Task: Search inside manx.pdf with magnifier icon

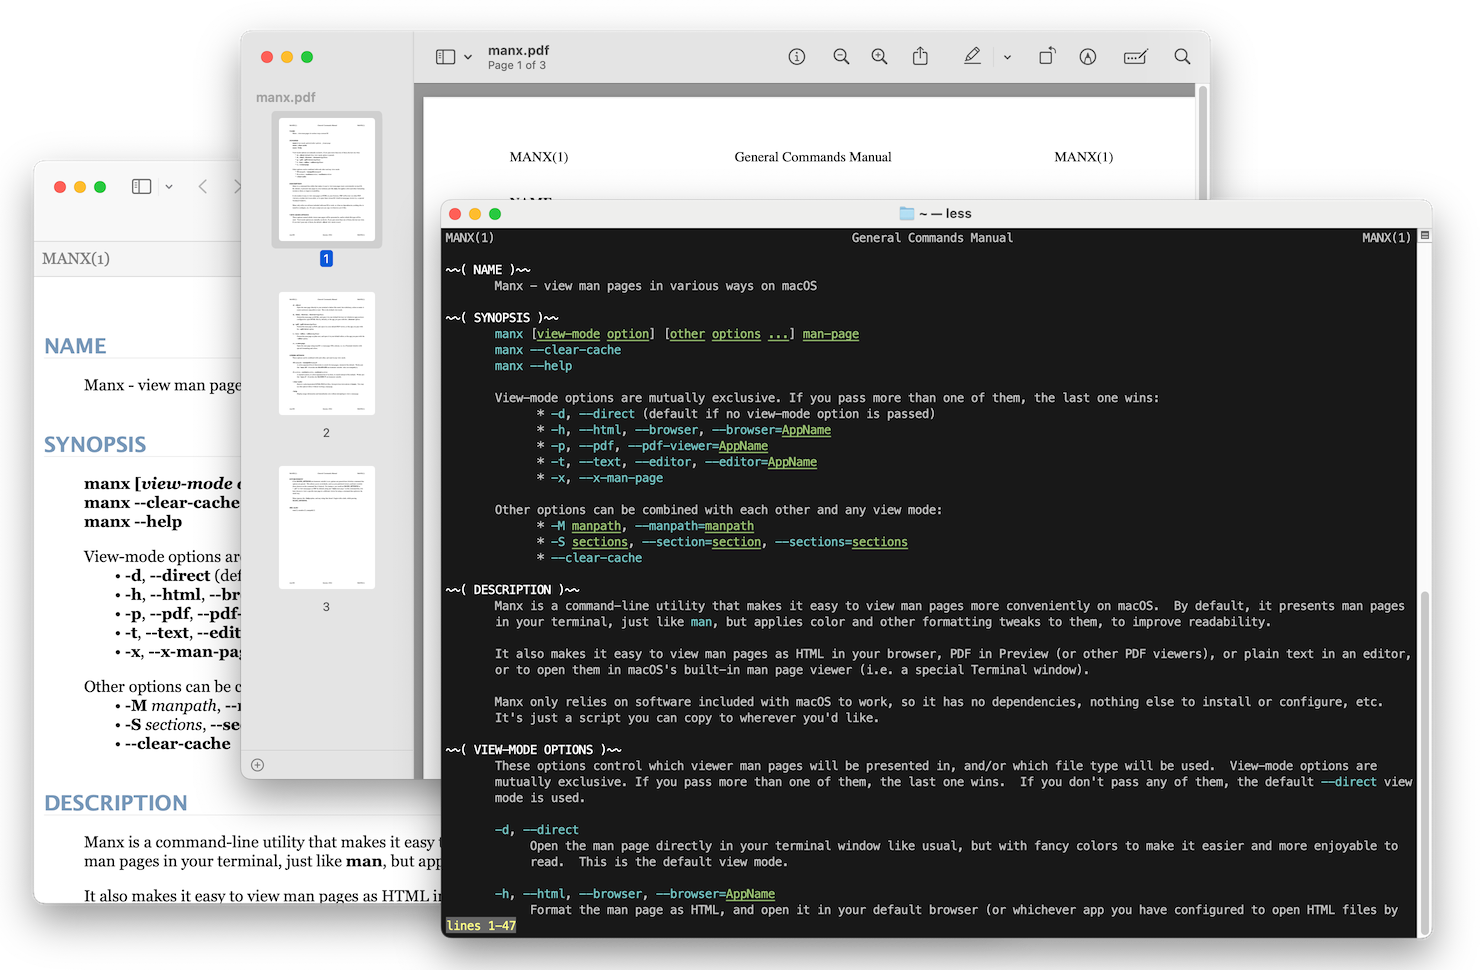Action: 1182,57
